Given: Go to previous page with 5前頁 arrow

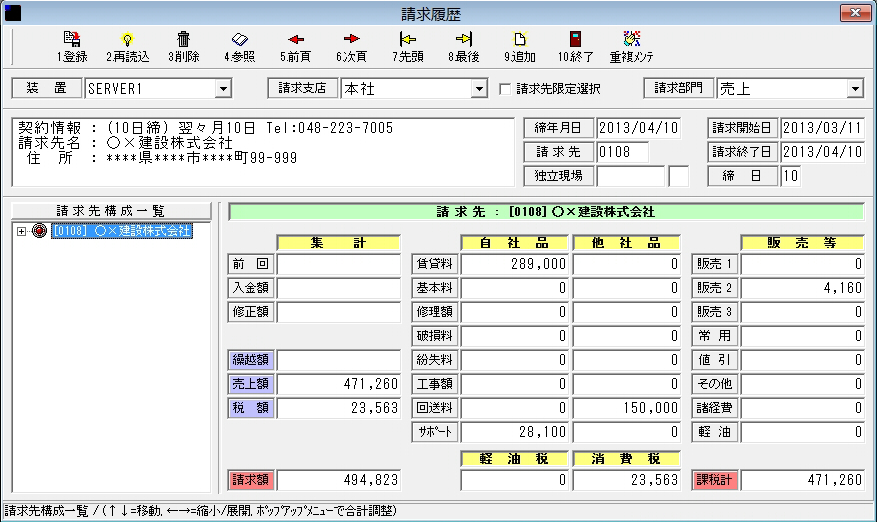Looking at the screenshot, I should tap(295, 40).
